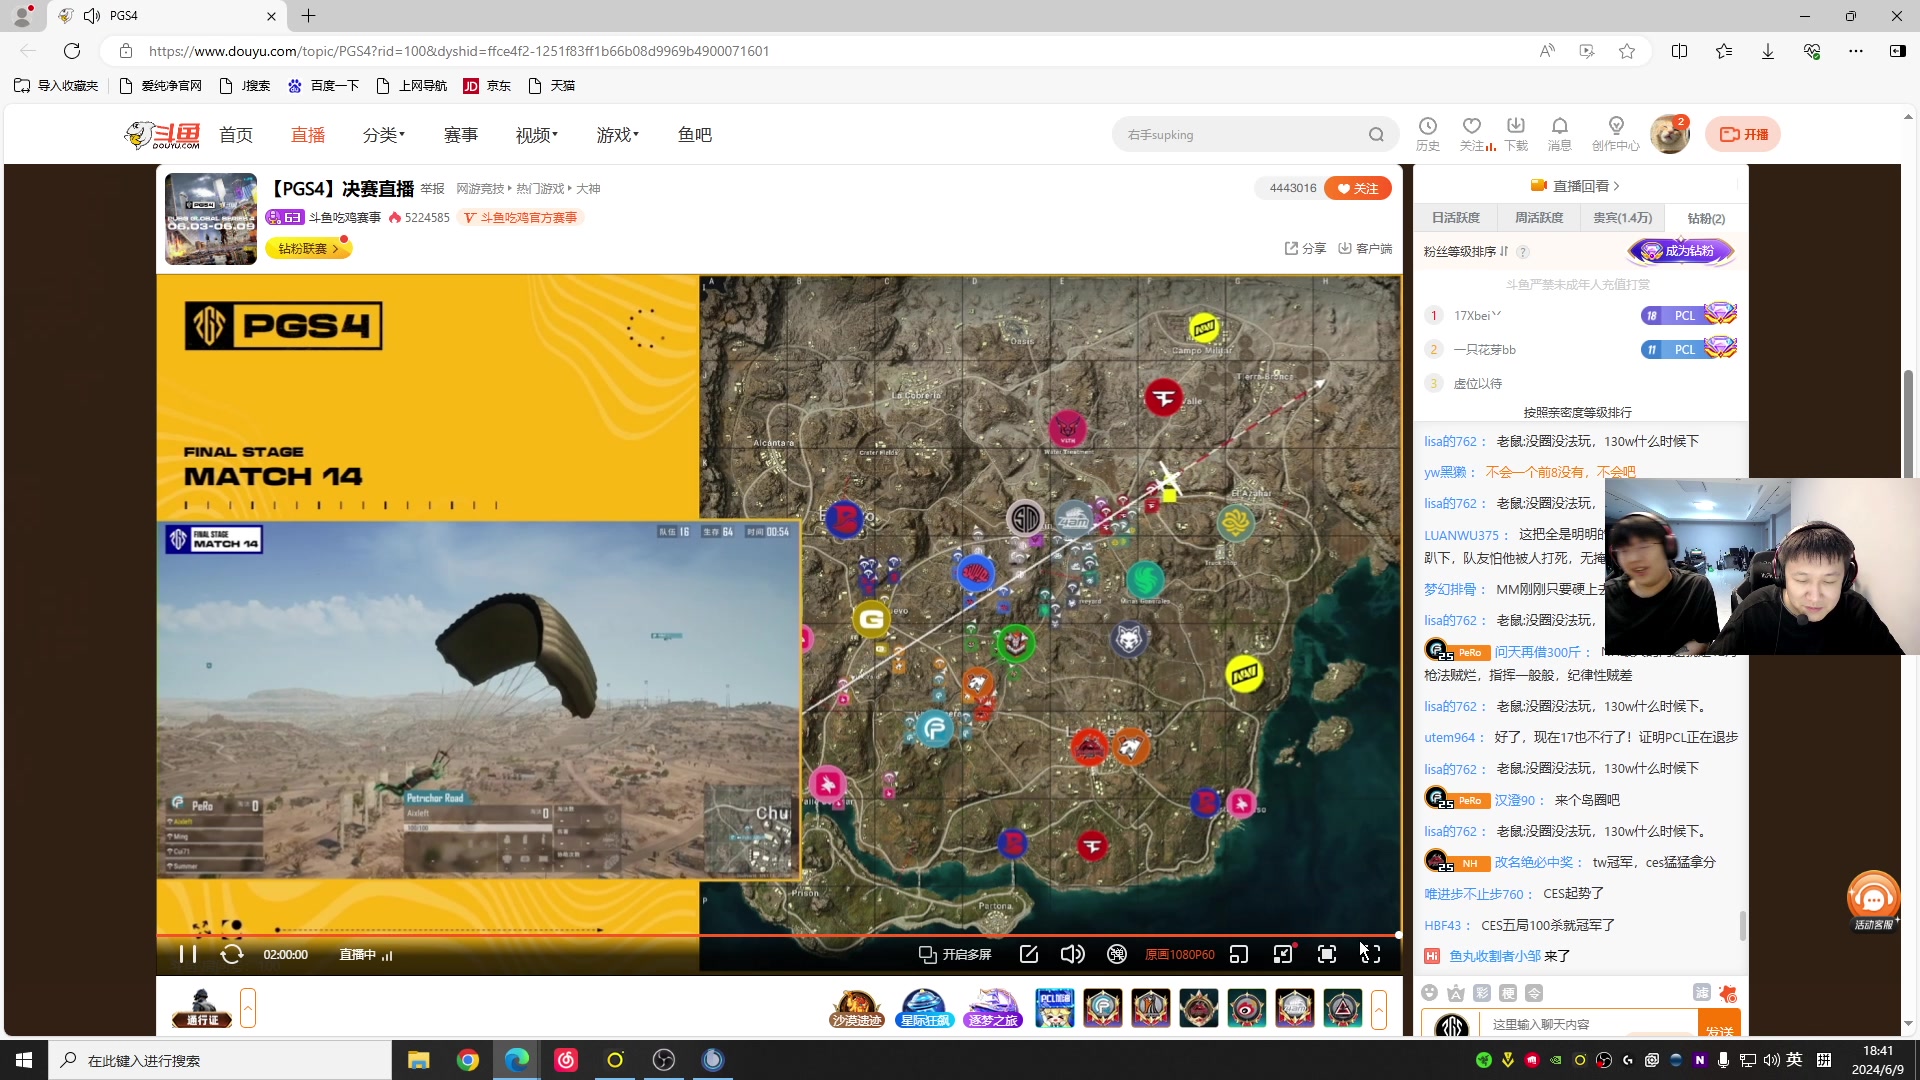This screenshot has width=1920, height=1080.
Task: Open the 令 command button in chat
Action: (x=1534, y=993)
